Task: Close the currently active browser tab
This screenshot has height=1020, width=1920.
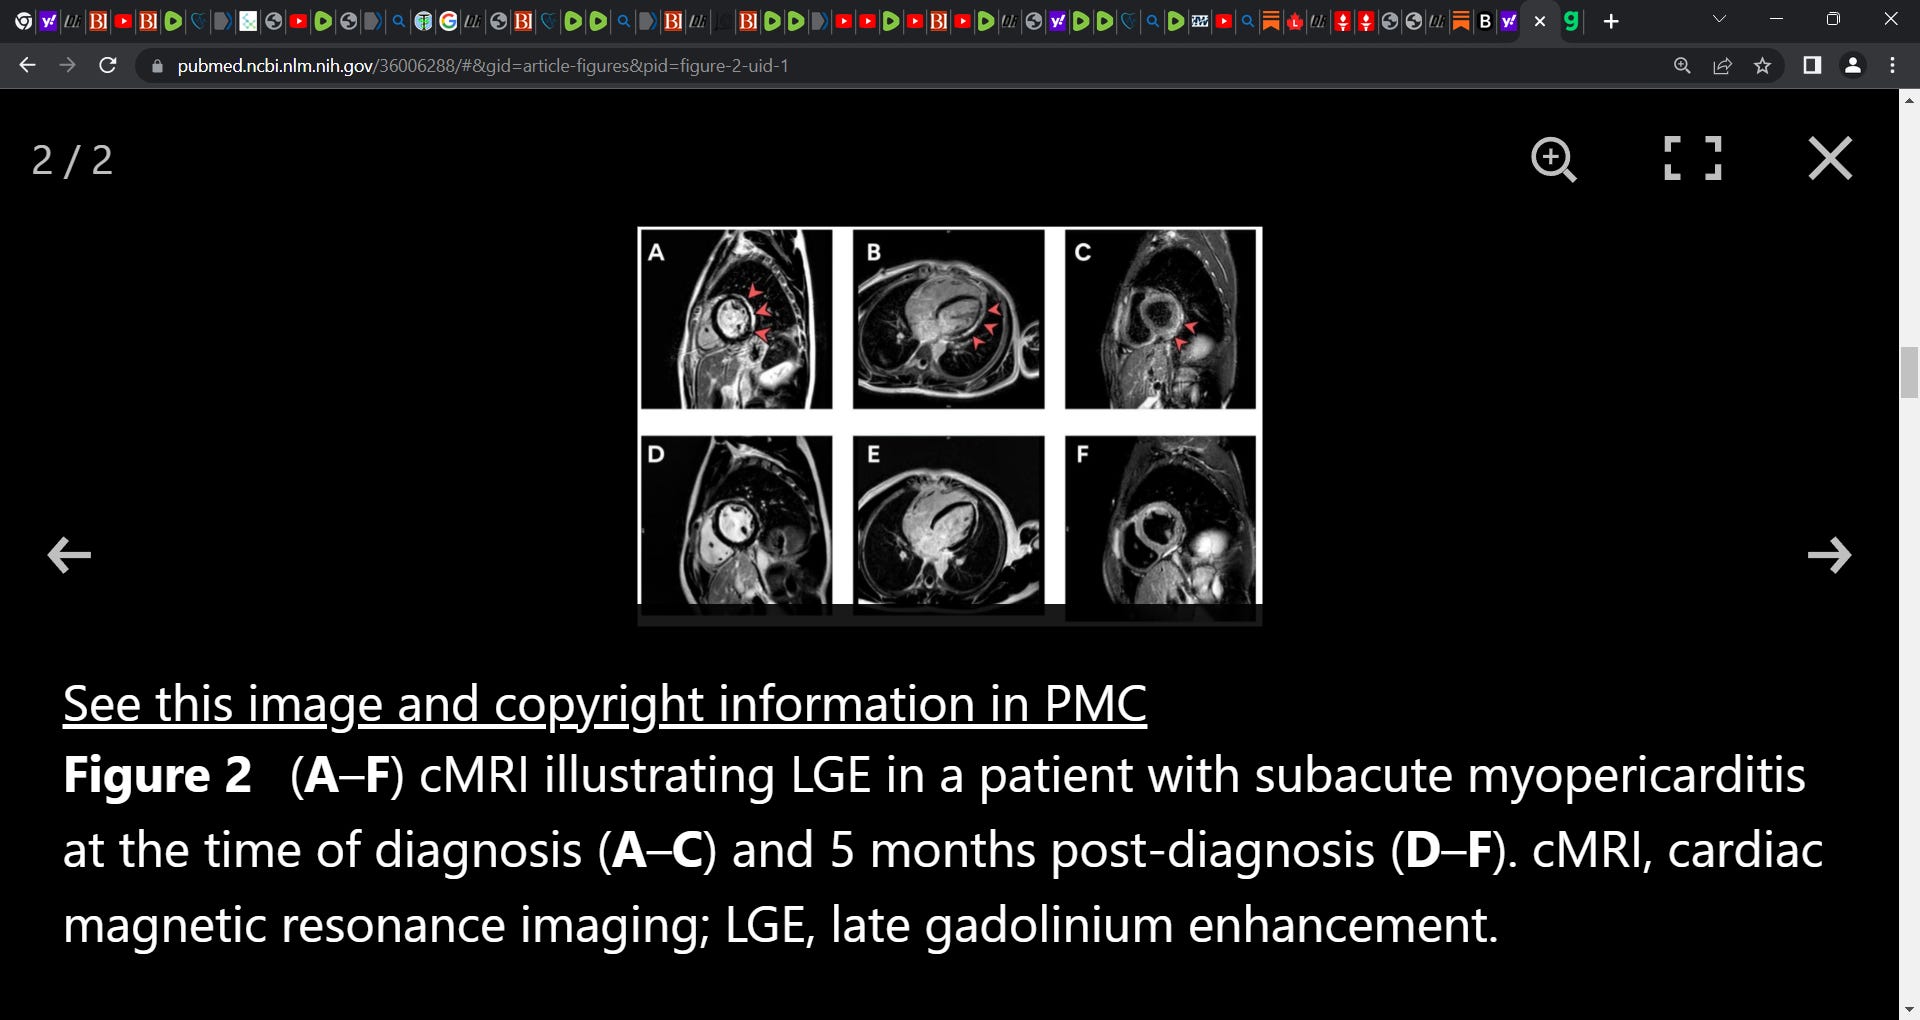Action: 1540,22
